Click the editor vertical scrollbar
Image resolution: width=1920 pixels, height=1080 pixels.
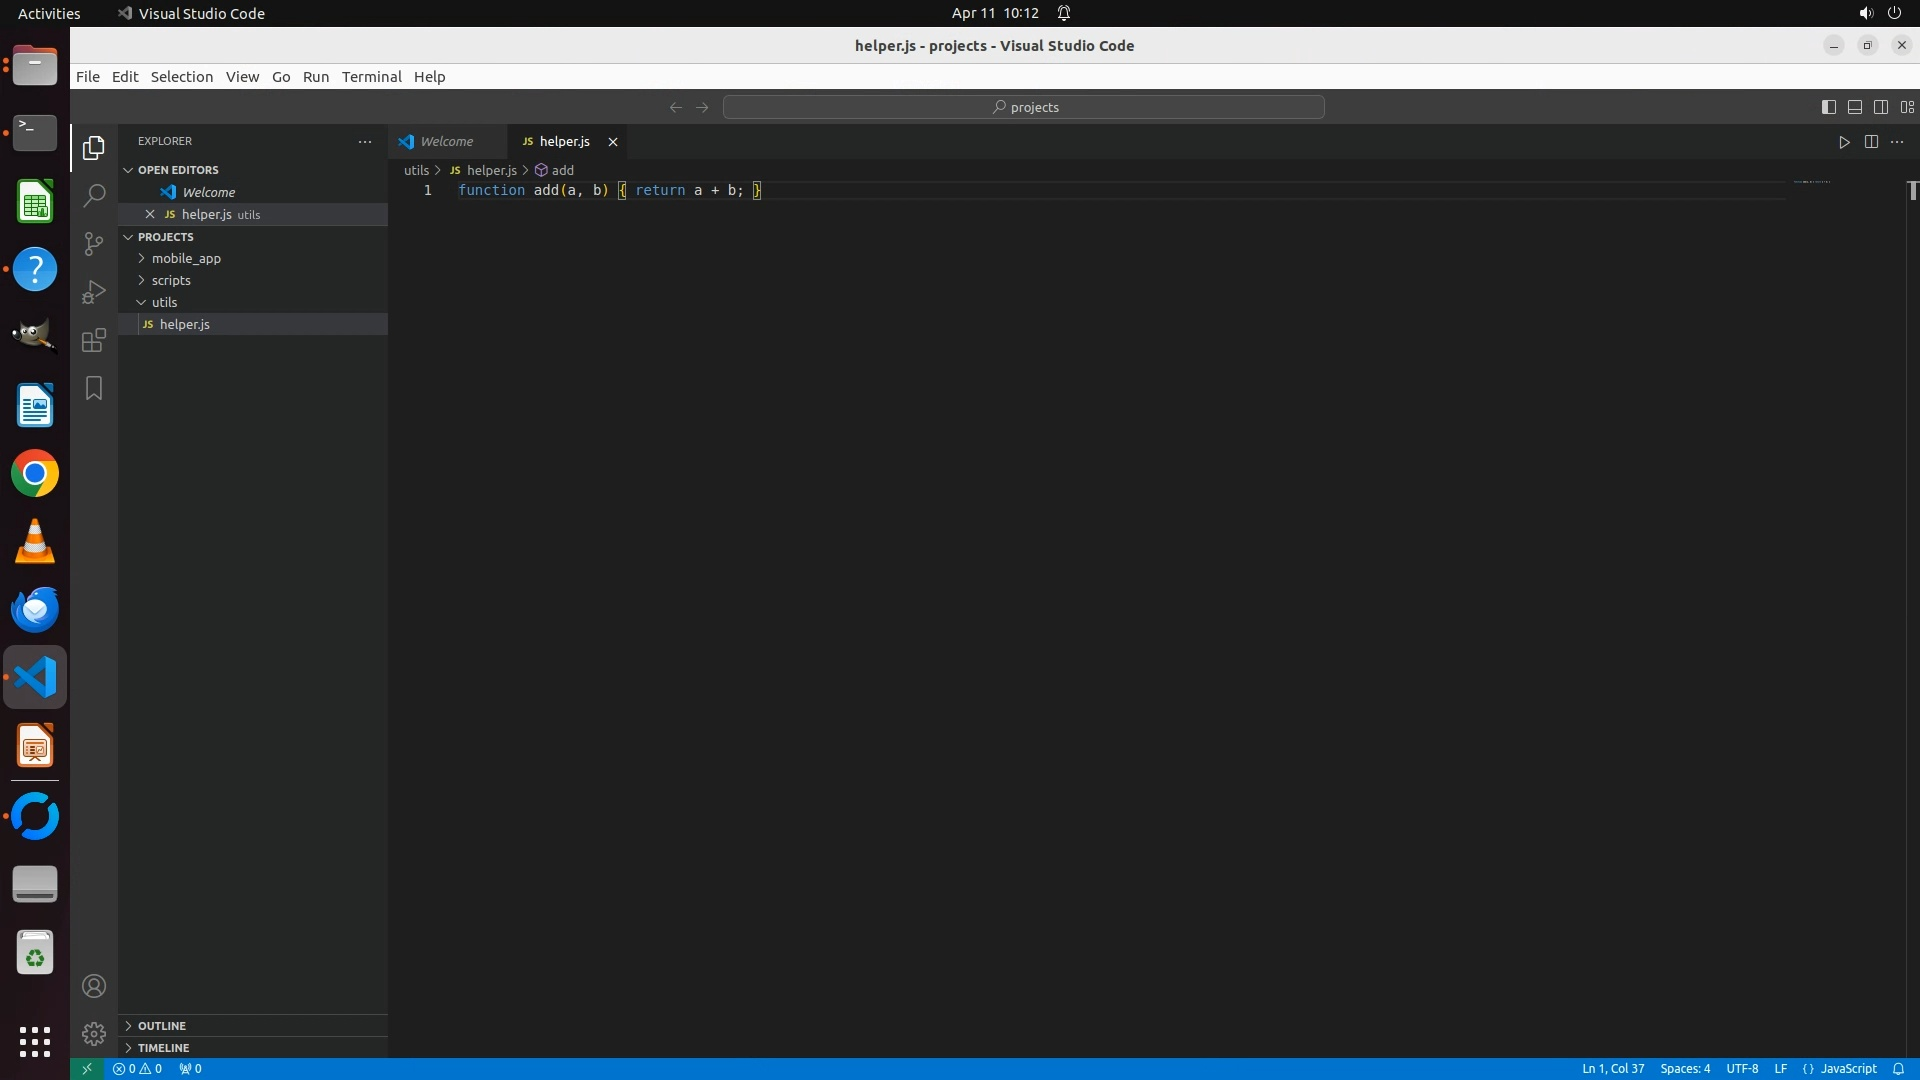click(x=1912, y=600)
